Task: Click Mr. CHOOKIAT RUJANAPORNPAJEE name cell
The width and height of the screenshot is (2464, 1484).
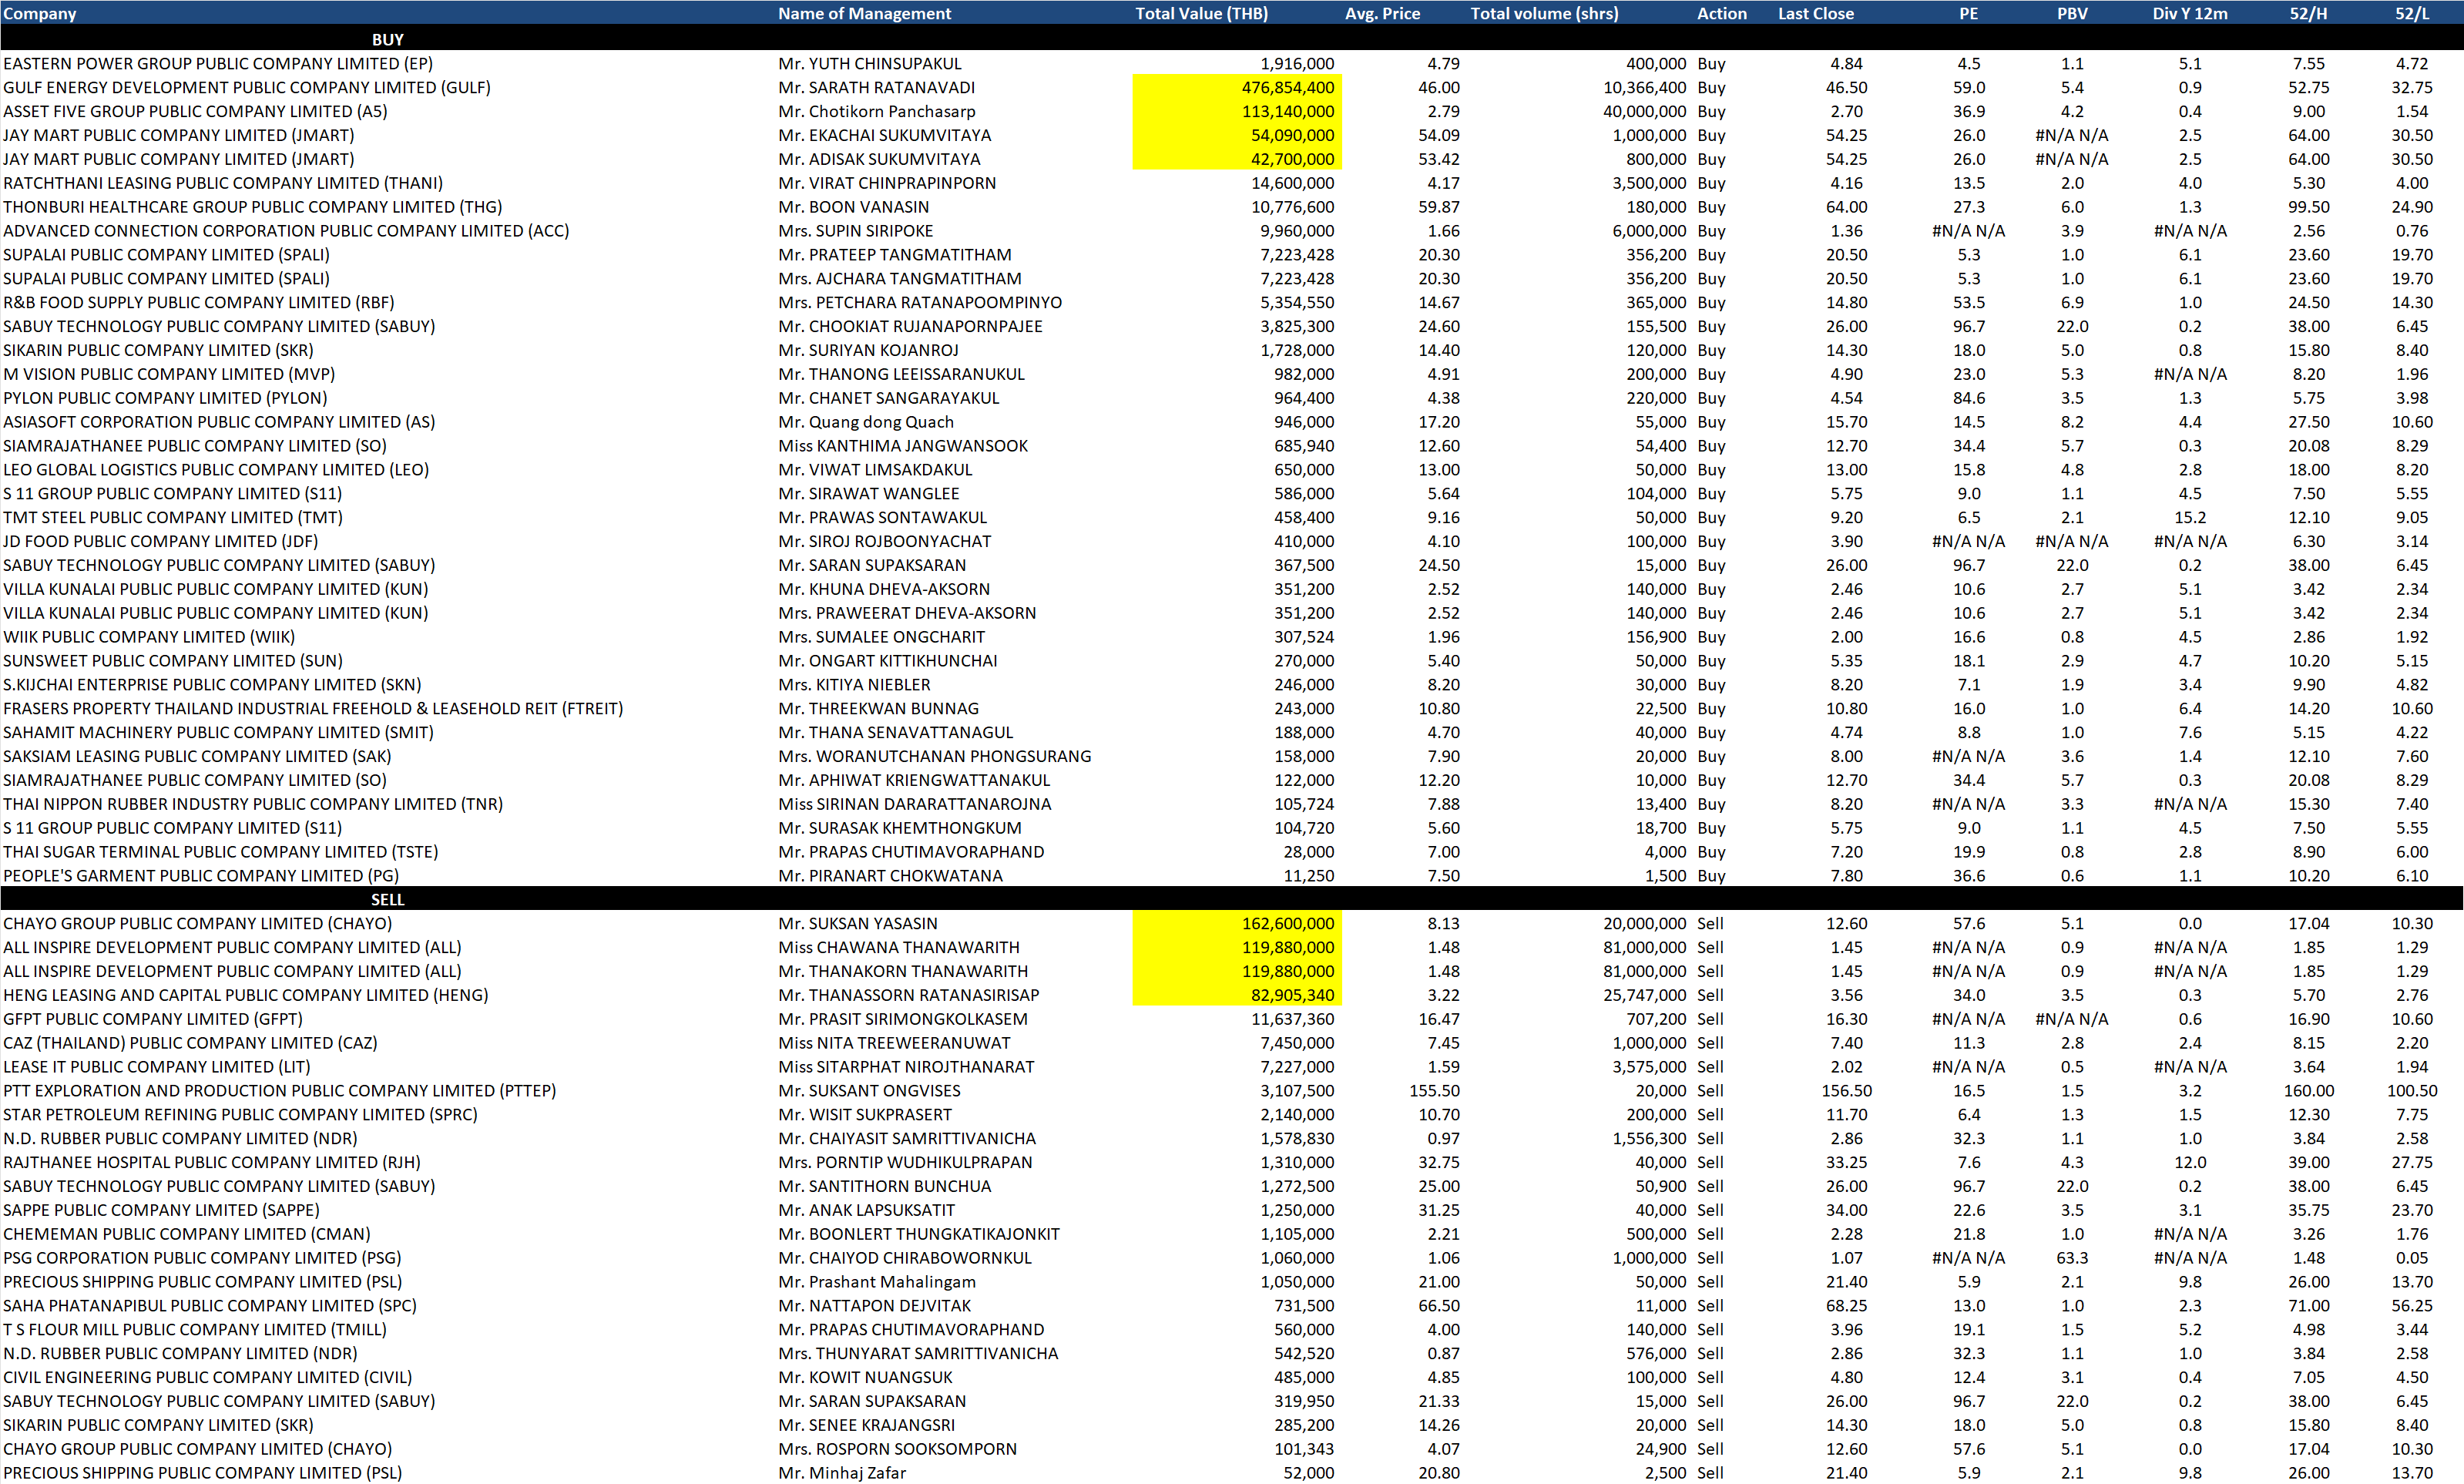Action: (911, 326)
